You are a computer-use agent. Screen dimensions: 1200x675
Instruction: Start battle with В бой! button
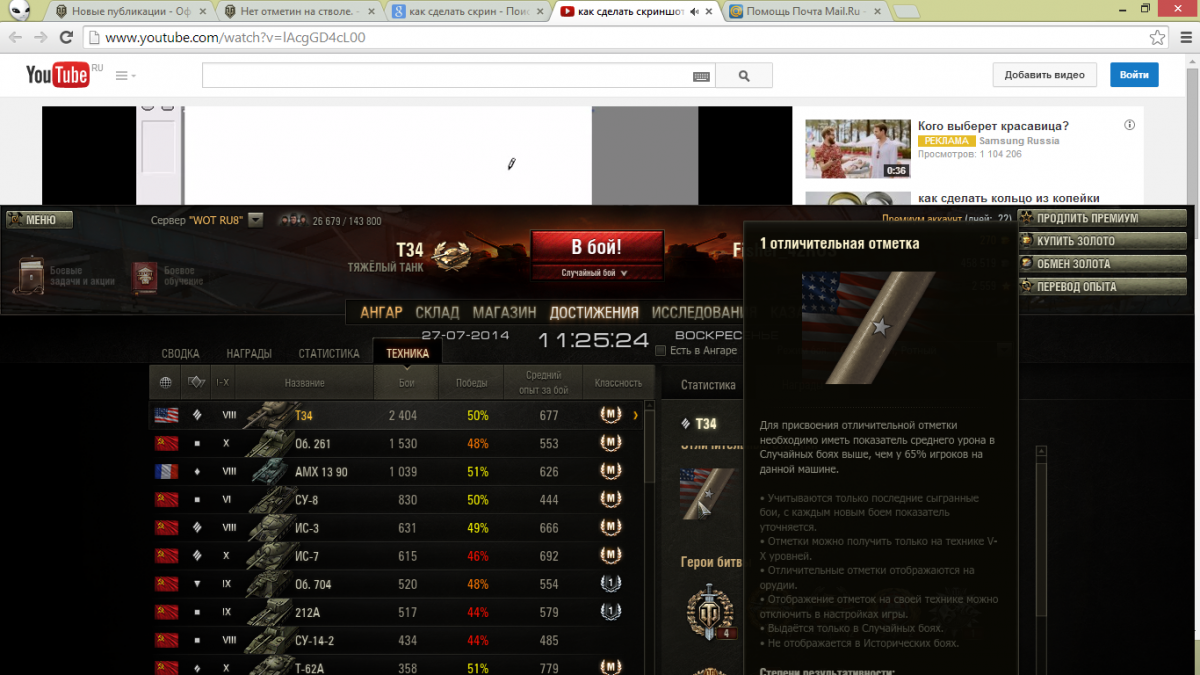(597, 247)
